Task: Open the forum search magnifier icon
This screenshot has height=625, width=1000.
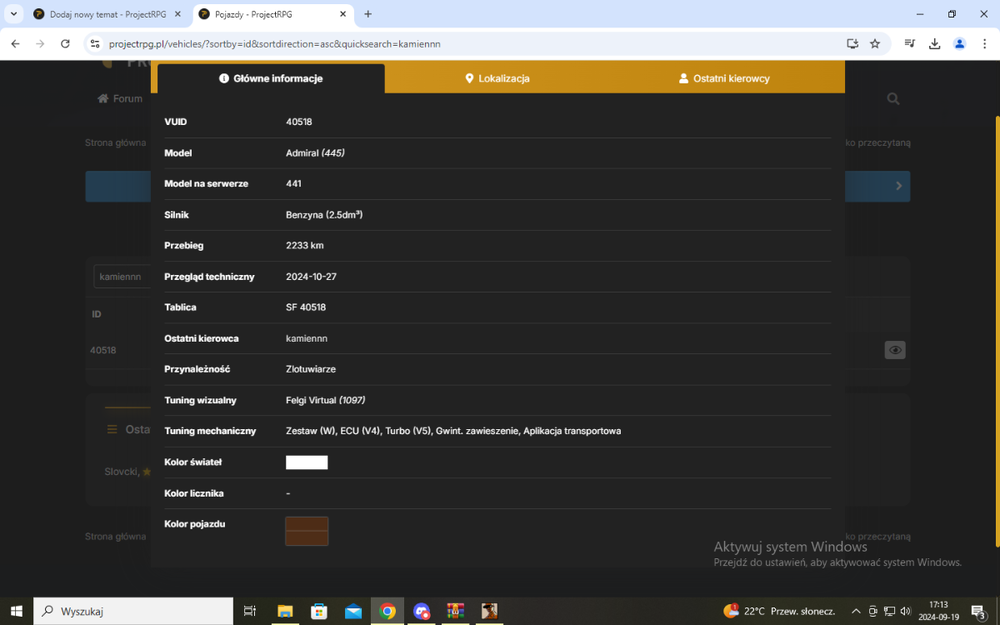Action: (893, 99)
